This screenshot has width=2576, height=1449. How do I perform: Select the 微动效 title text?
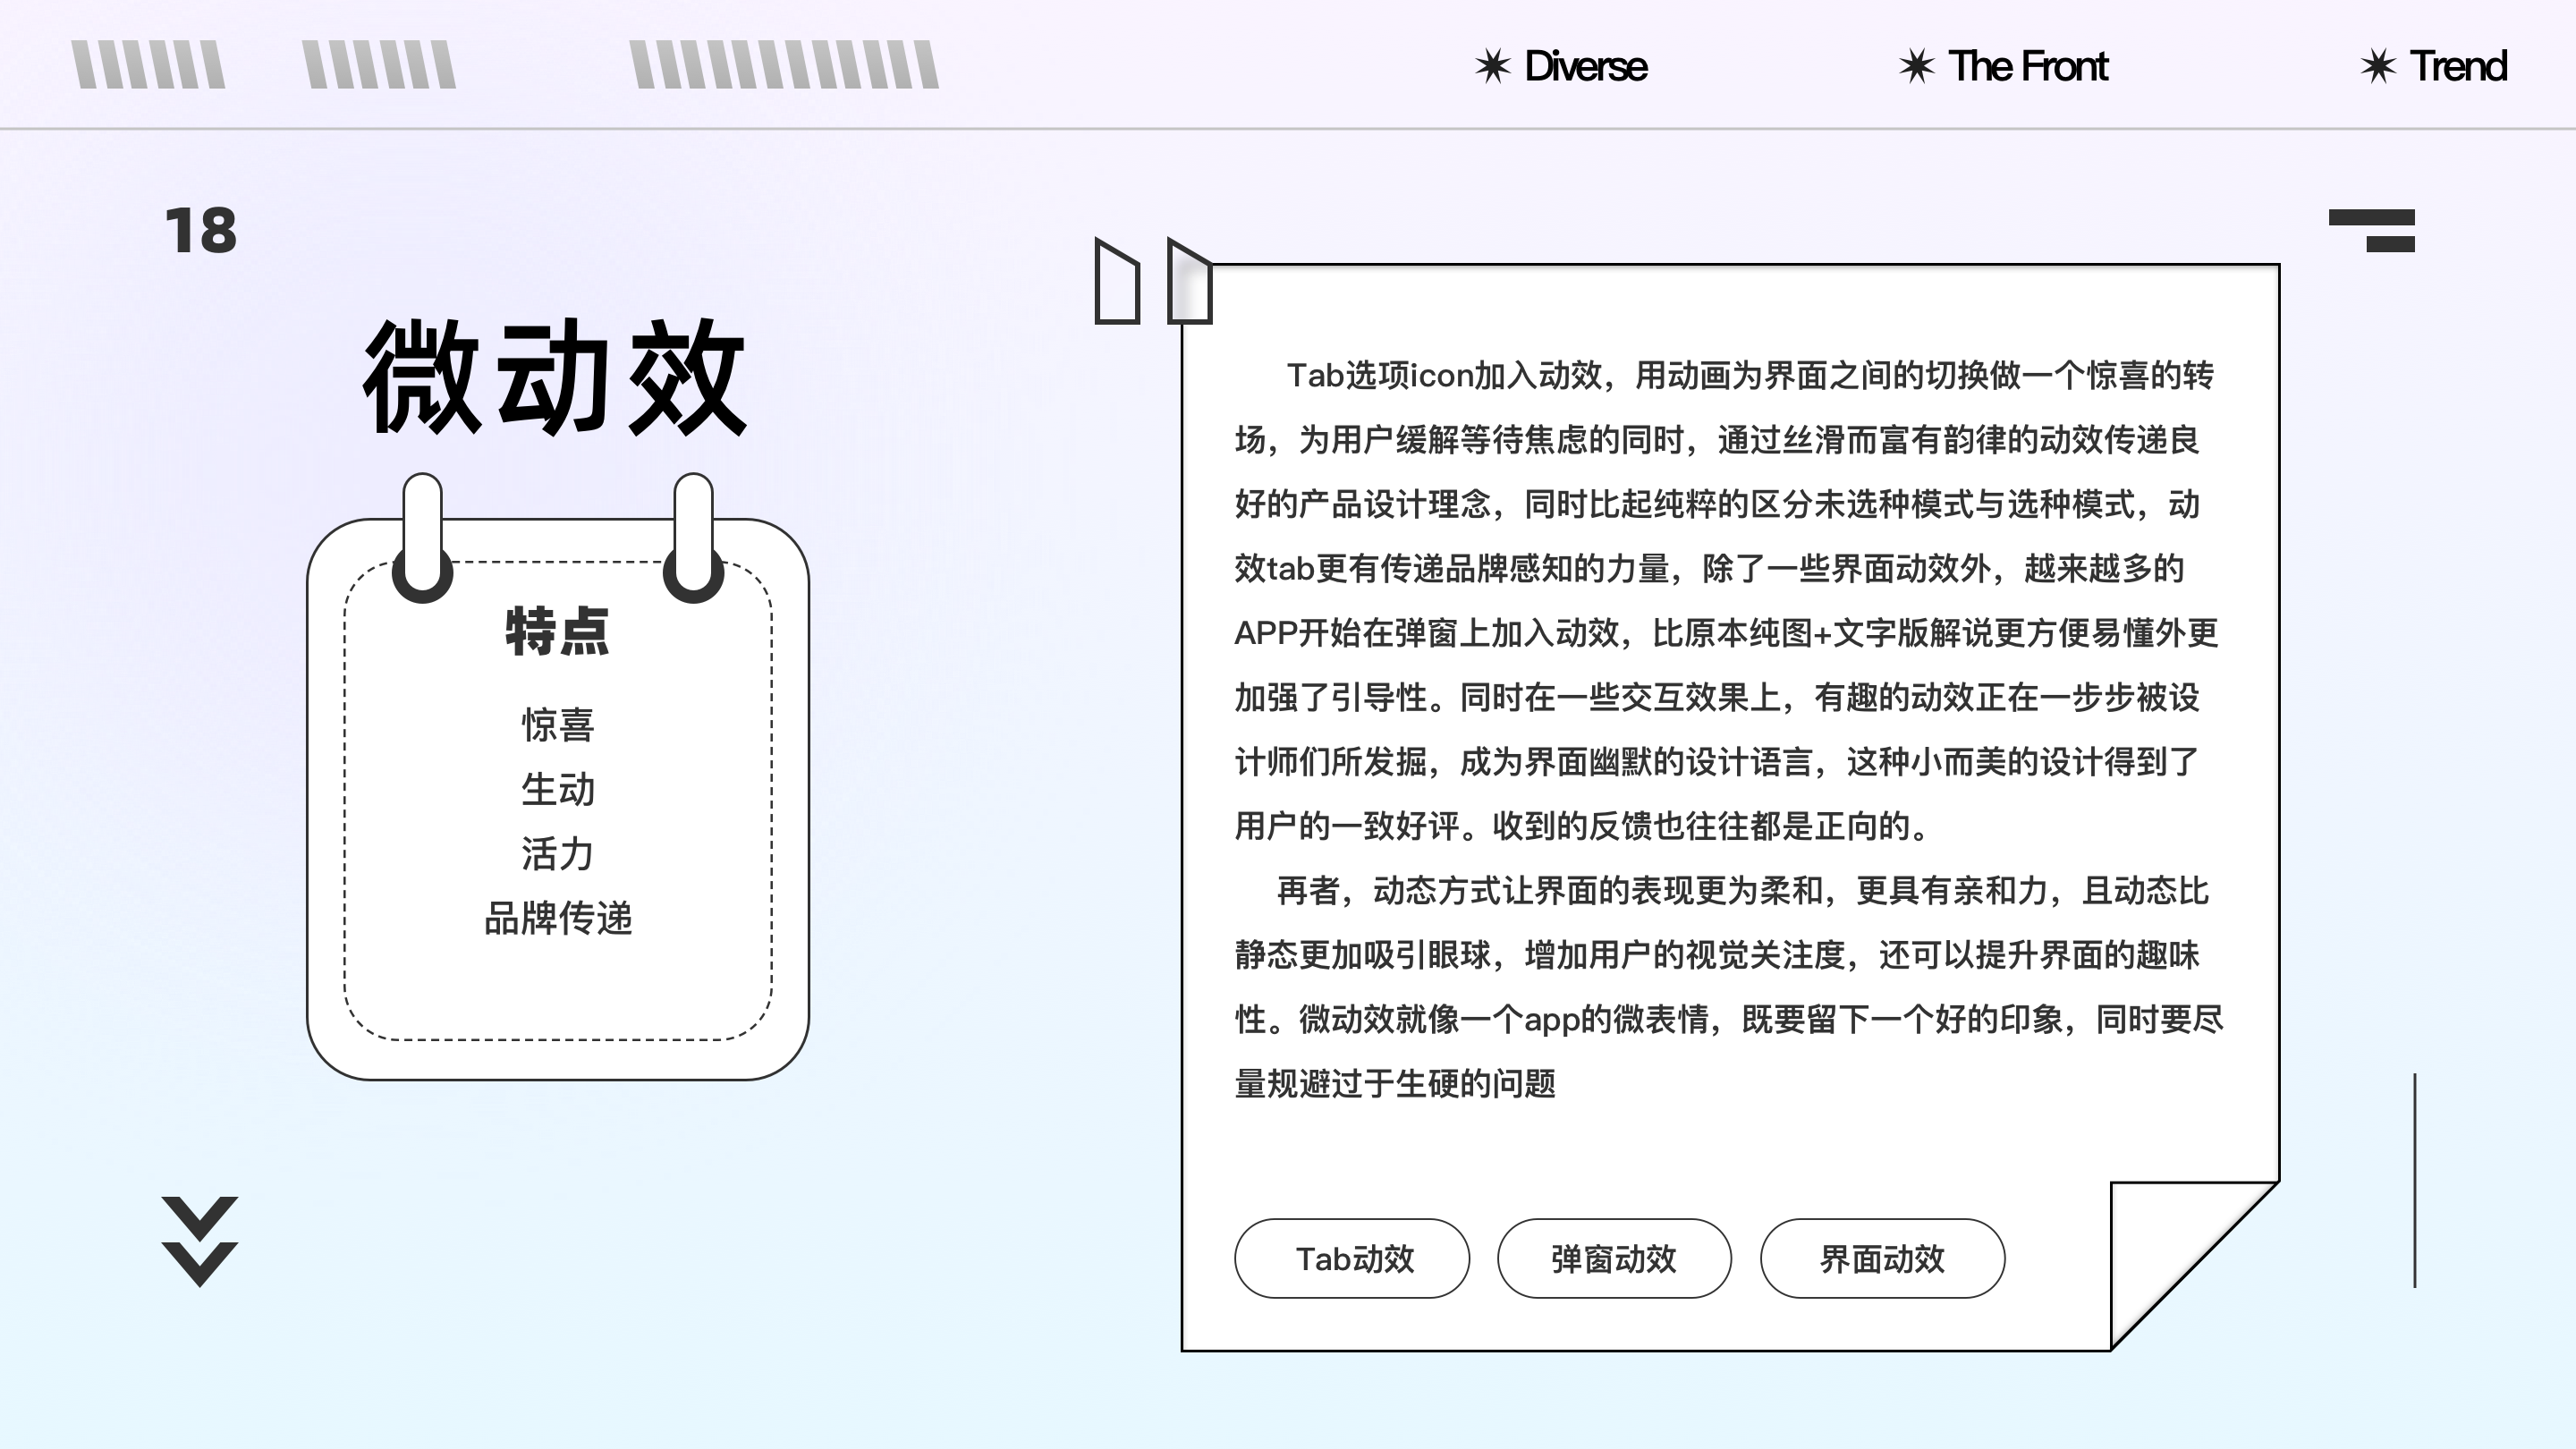[x=555, y=377]
